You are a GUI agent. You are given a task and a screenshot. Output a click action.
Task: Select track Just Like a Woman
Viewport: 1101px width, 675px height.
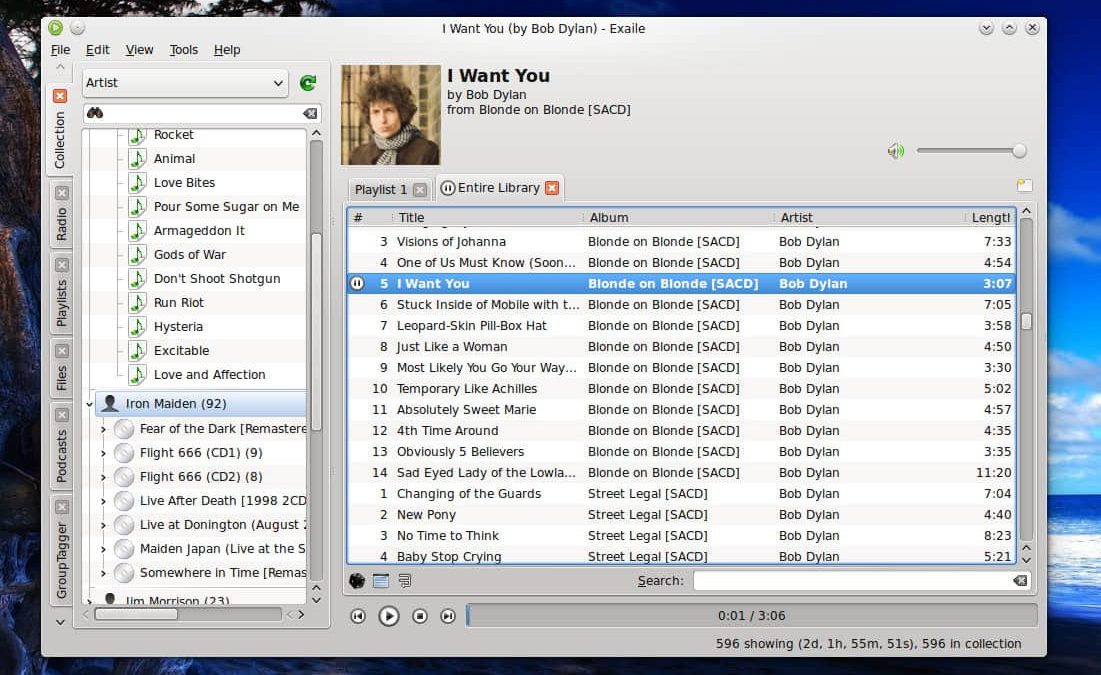pos(681,347)
